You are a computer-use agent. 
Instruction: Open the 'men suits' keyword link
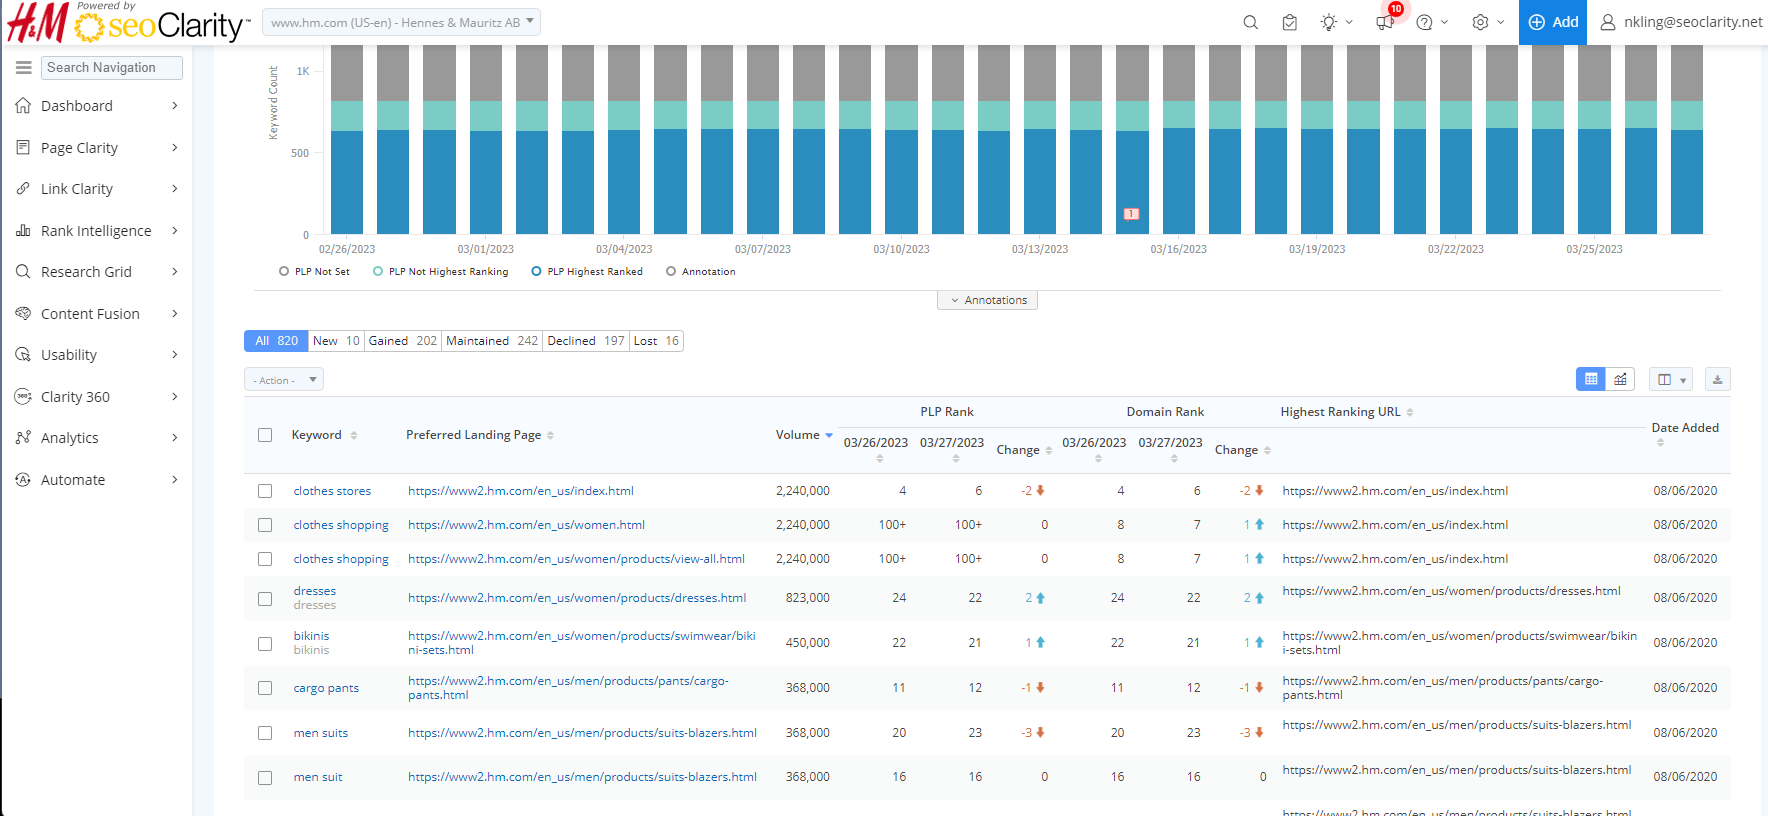(321, 733)
